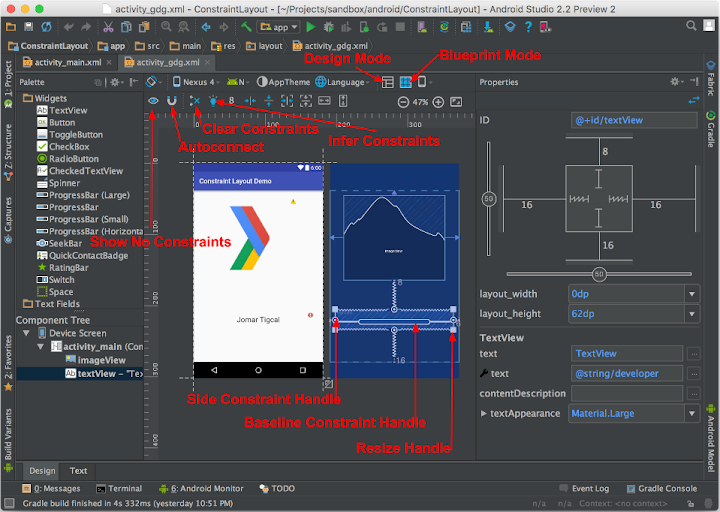Click the Clear Constraints icon
720x512 pixels.
coord(195,101)
